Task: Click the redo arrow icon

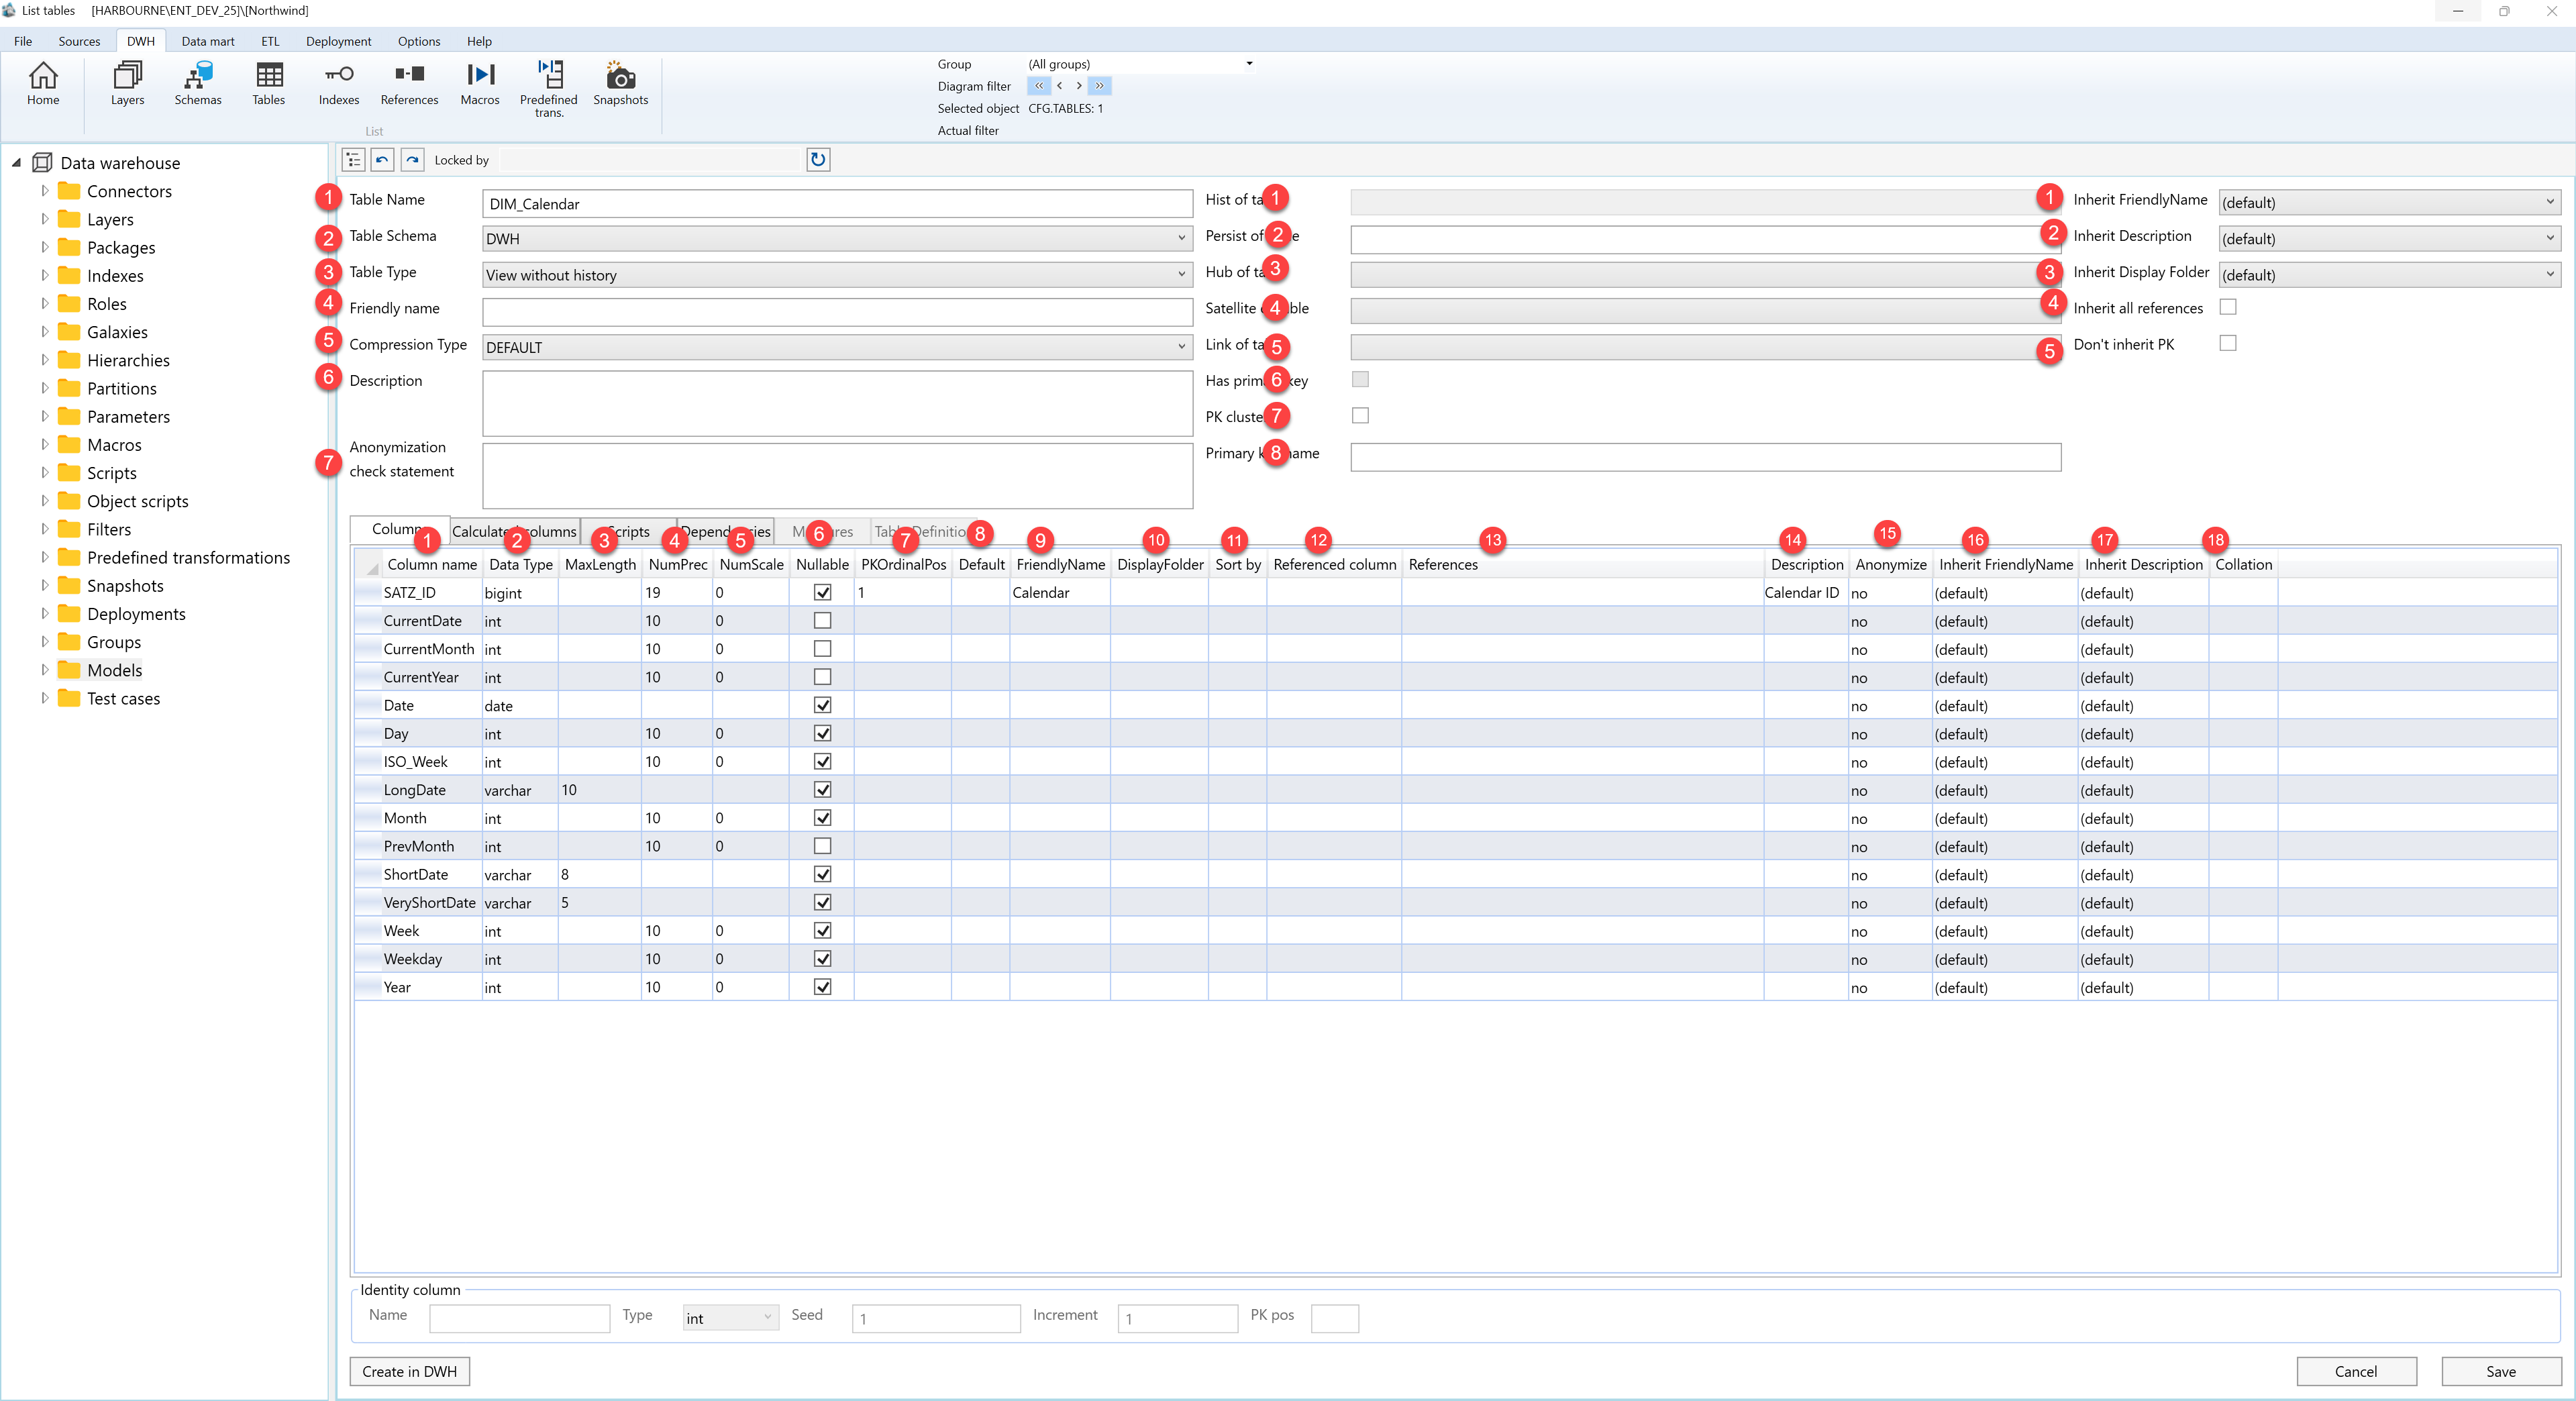Action: click(412, 160)
